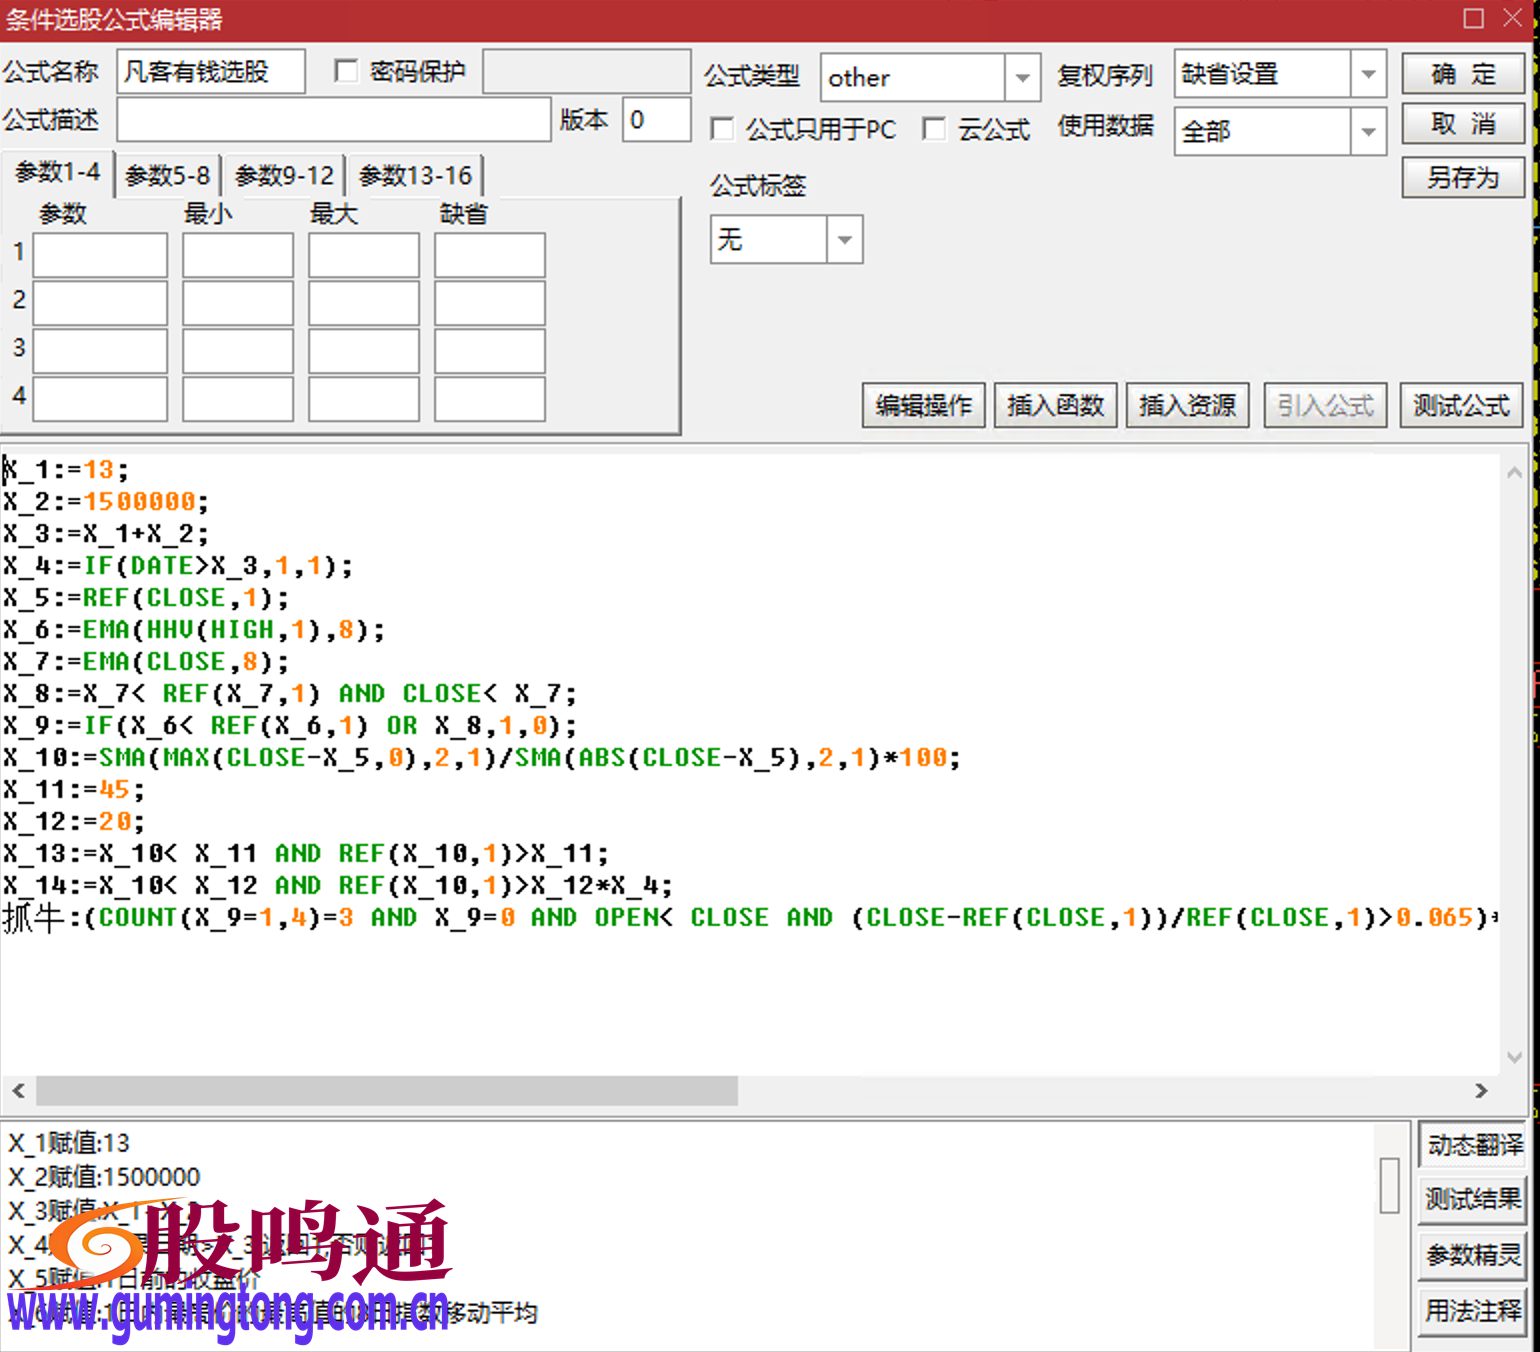
Task: Switch to the 参数5-8 tab
Action: click(168, 176)
